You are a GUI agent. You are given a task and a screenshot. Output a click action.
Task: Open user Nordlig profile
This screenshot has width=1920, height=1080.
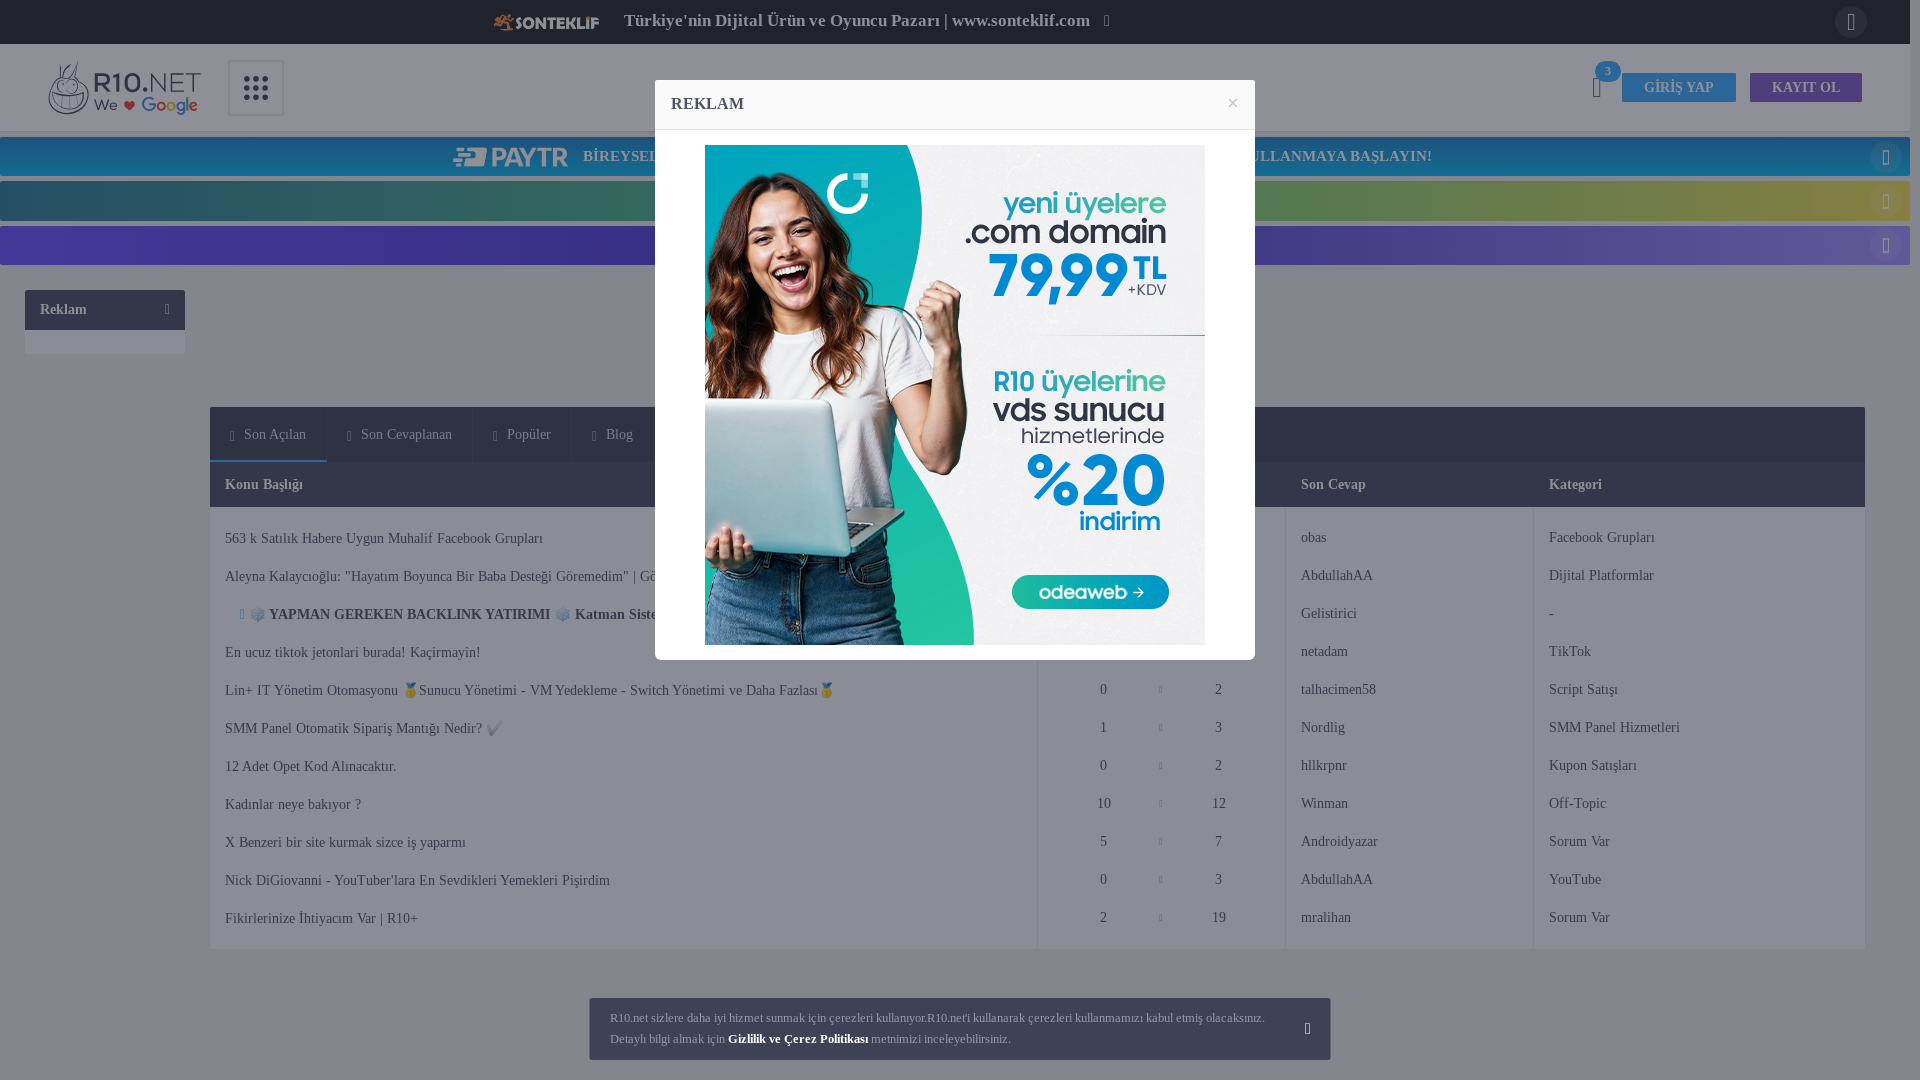1322,728
